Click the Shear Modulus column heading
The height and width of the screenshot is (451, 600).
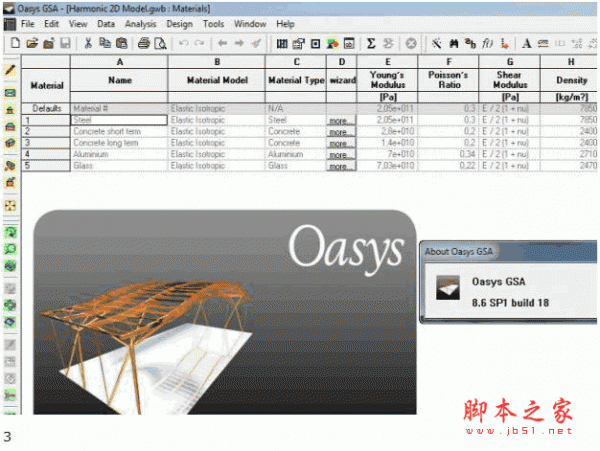click(x=509, y=80)
